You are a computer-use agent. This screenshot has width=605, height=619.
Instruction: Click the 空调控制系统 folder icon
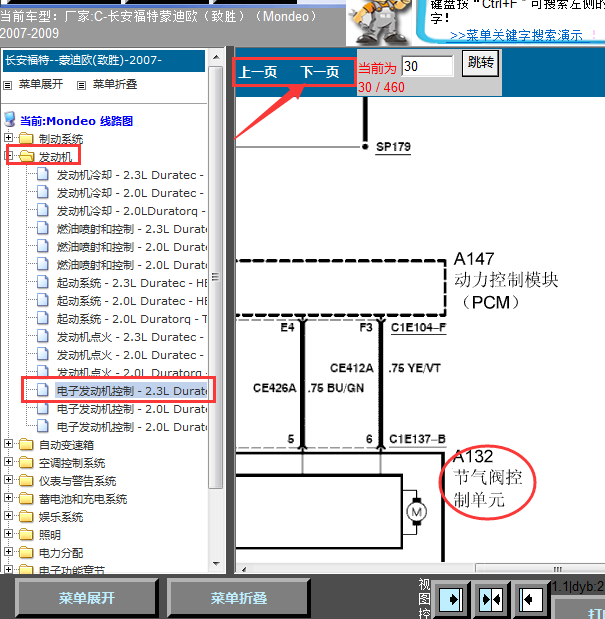tap(26, 462)
